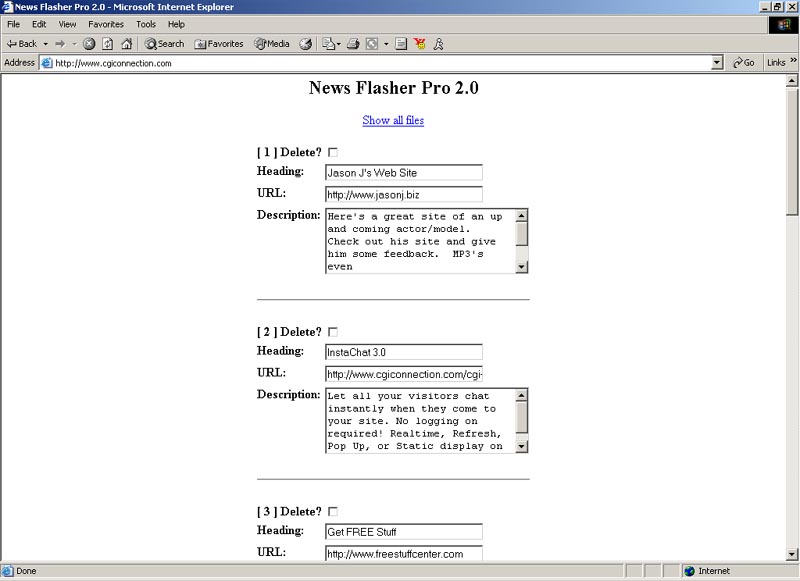Click the page scrollbar down arrow
Viewport: 800px width, 581px height.
tap(792, 554)
